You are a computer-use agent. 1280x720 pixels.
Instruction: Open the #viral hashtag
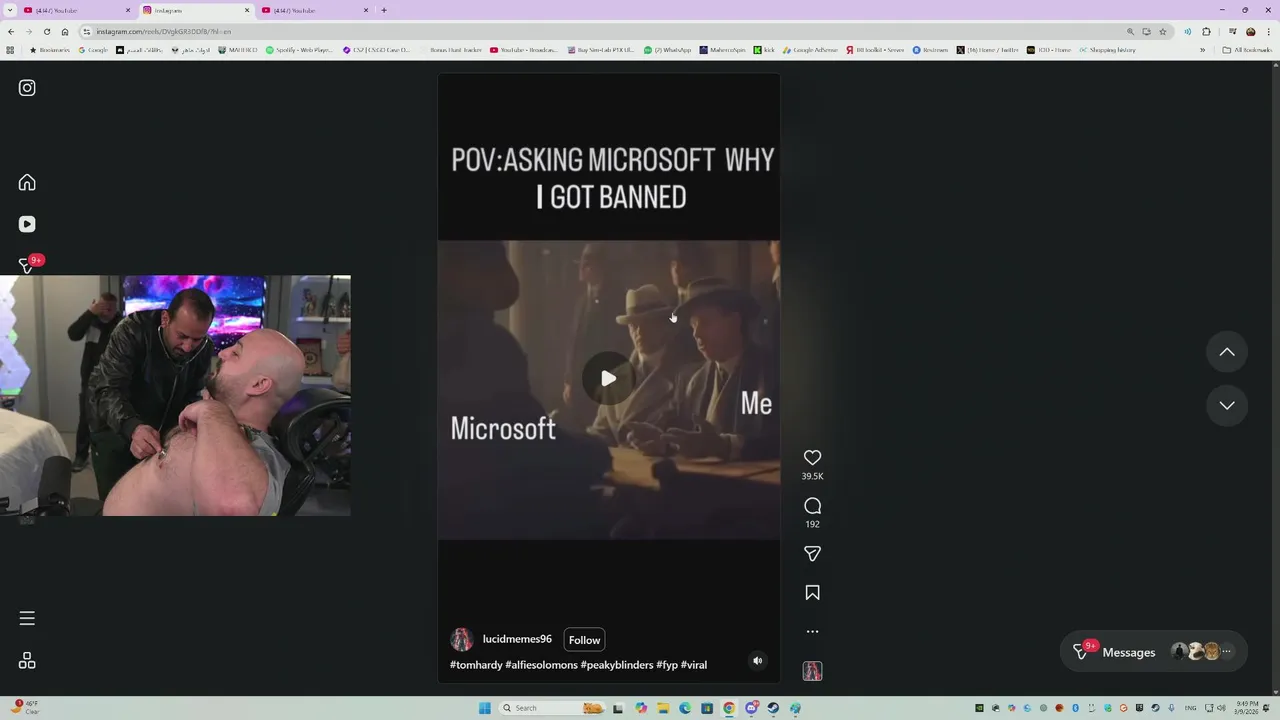694,665
